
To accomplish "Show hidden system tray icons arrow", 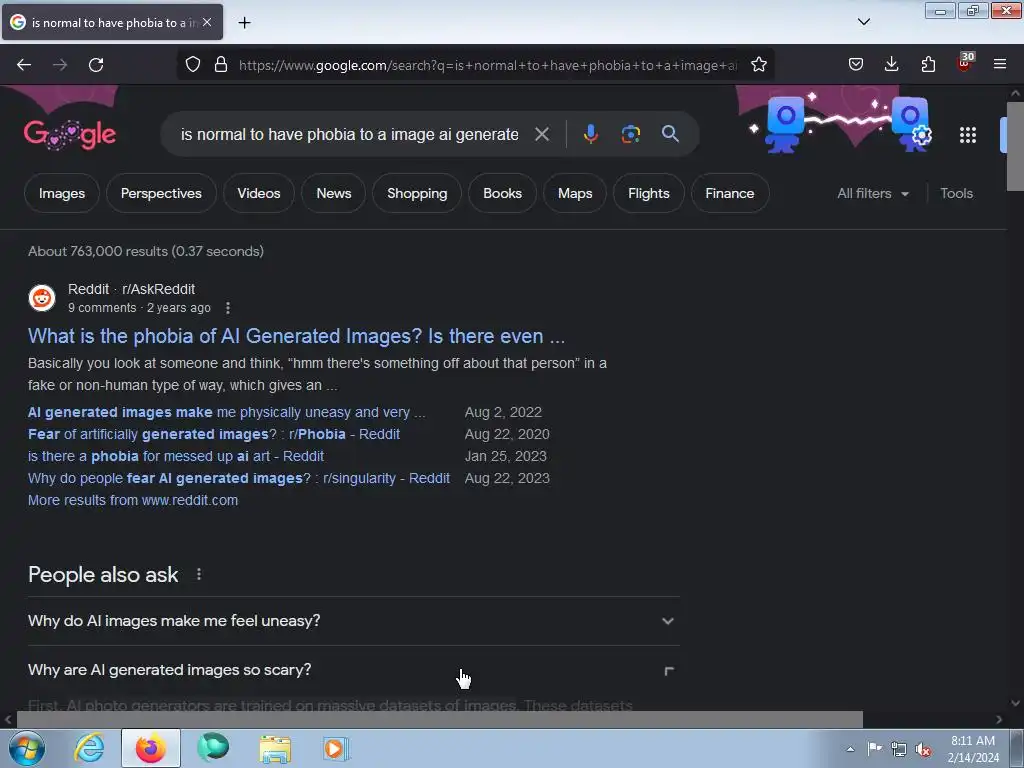I will (850, 749).
